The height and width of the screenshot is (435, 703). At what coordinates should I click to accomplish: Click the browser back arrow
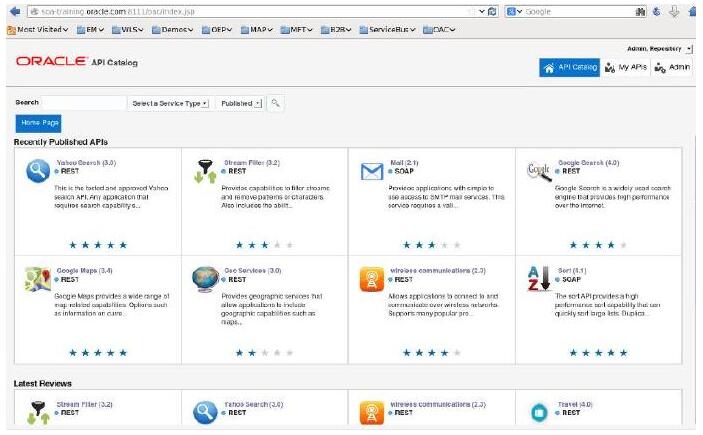click(15, 11)
